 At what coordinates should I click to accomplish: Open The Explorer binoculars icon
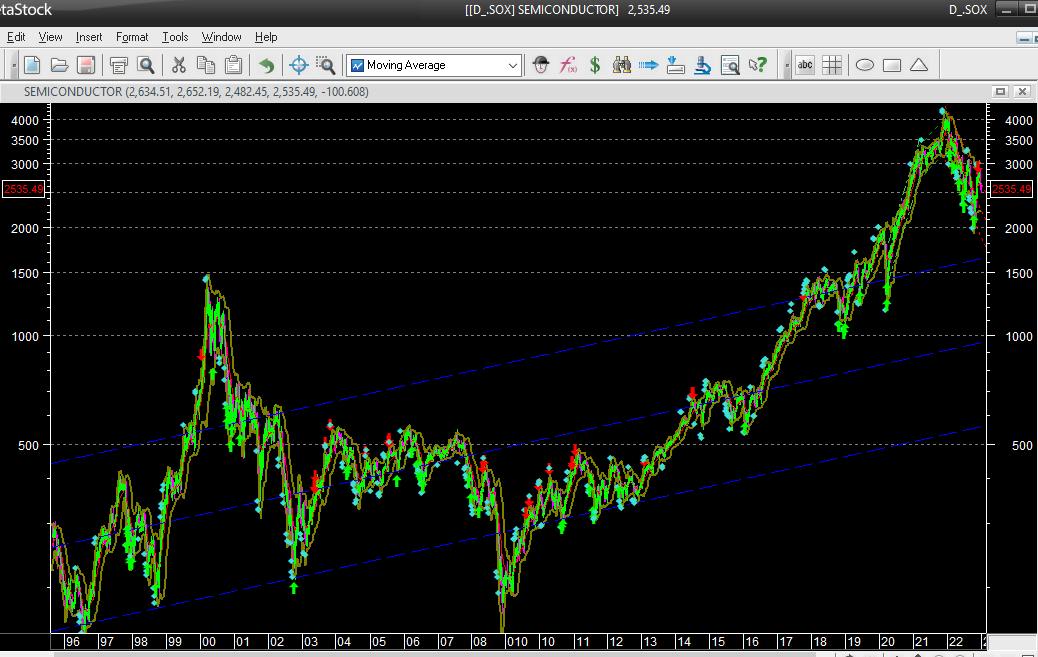point(621,66)
